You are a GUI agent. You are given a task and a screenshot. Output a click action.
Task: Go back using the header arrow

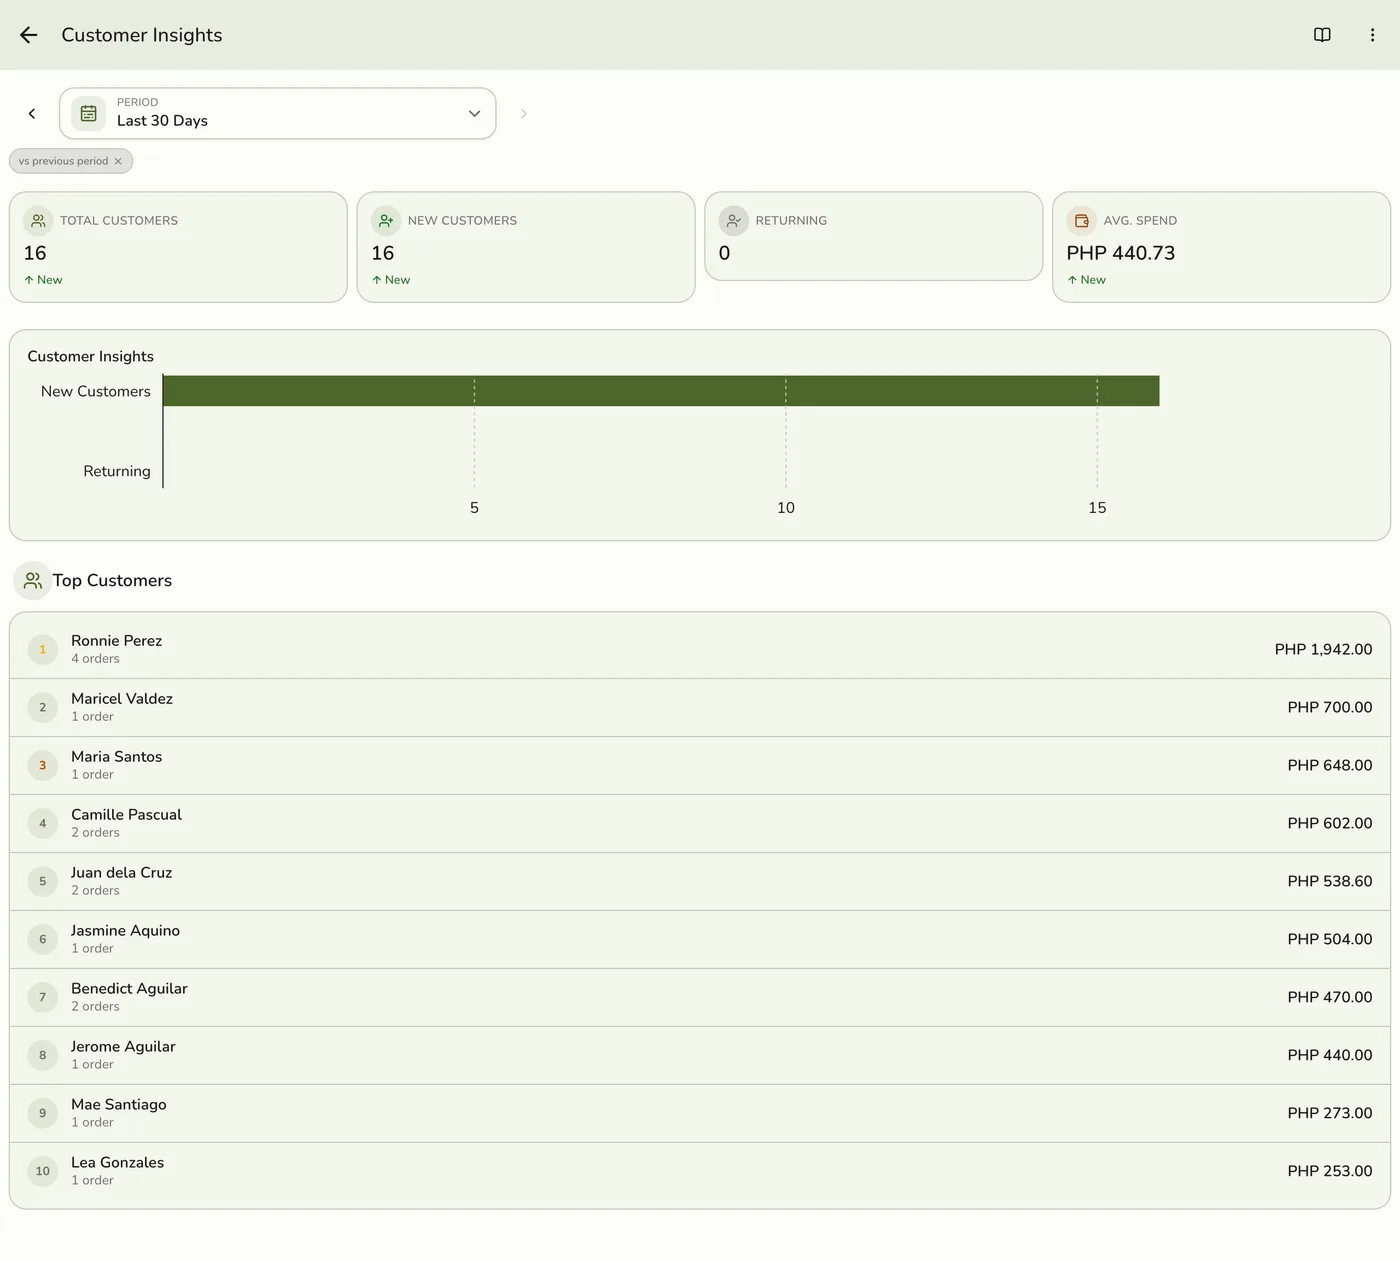coord(29,35)
